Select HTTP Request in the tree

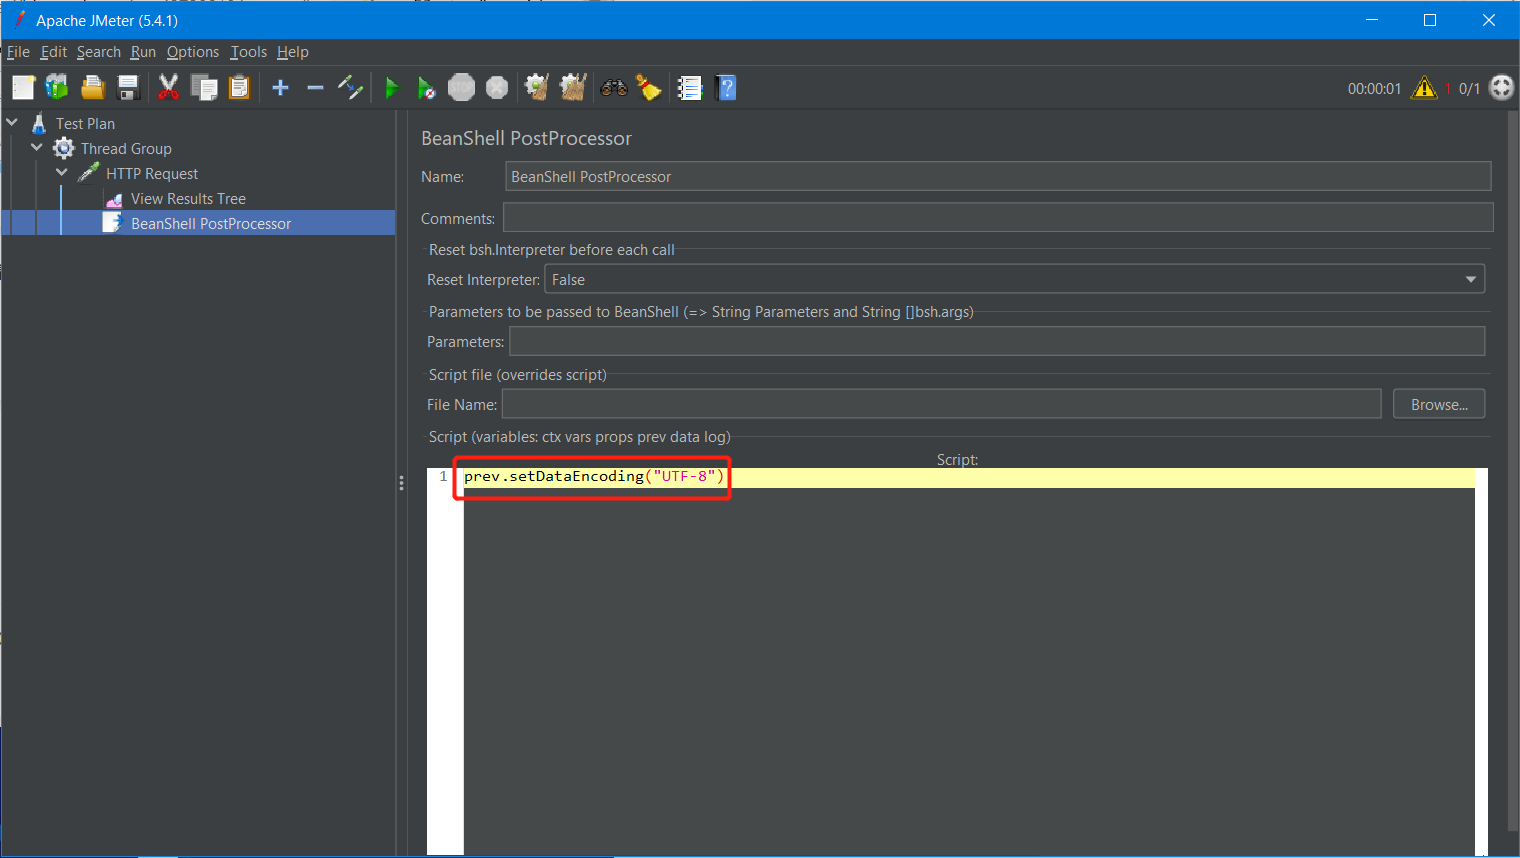coord(152,173)
